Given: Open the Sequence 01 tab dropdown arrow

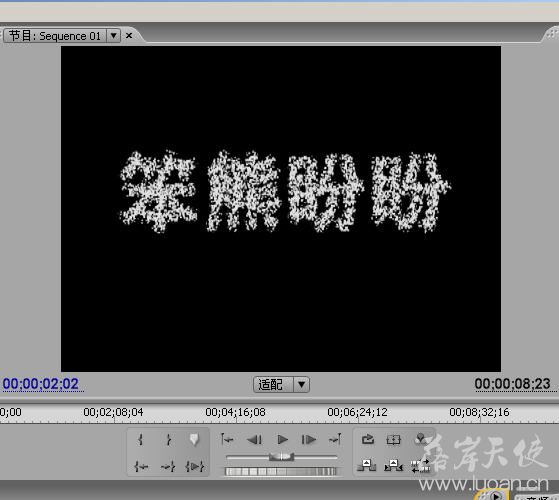Looking at the screenshot, I should click(113, 36).
